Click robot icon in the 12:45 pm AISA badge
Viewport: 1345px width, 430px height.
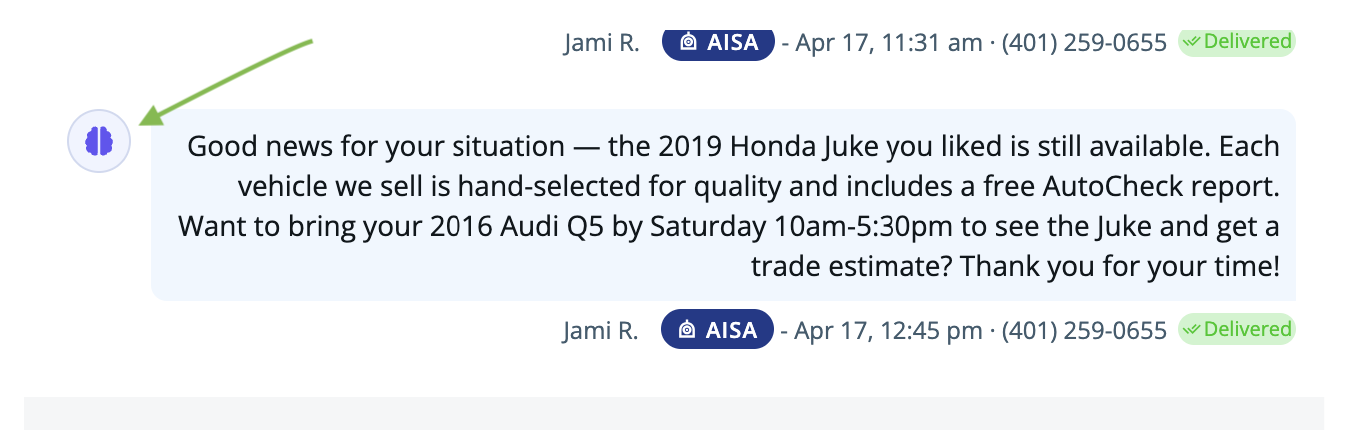[688, 330]
